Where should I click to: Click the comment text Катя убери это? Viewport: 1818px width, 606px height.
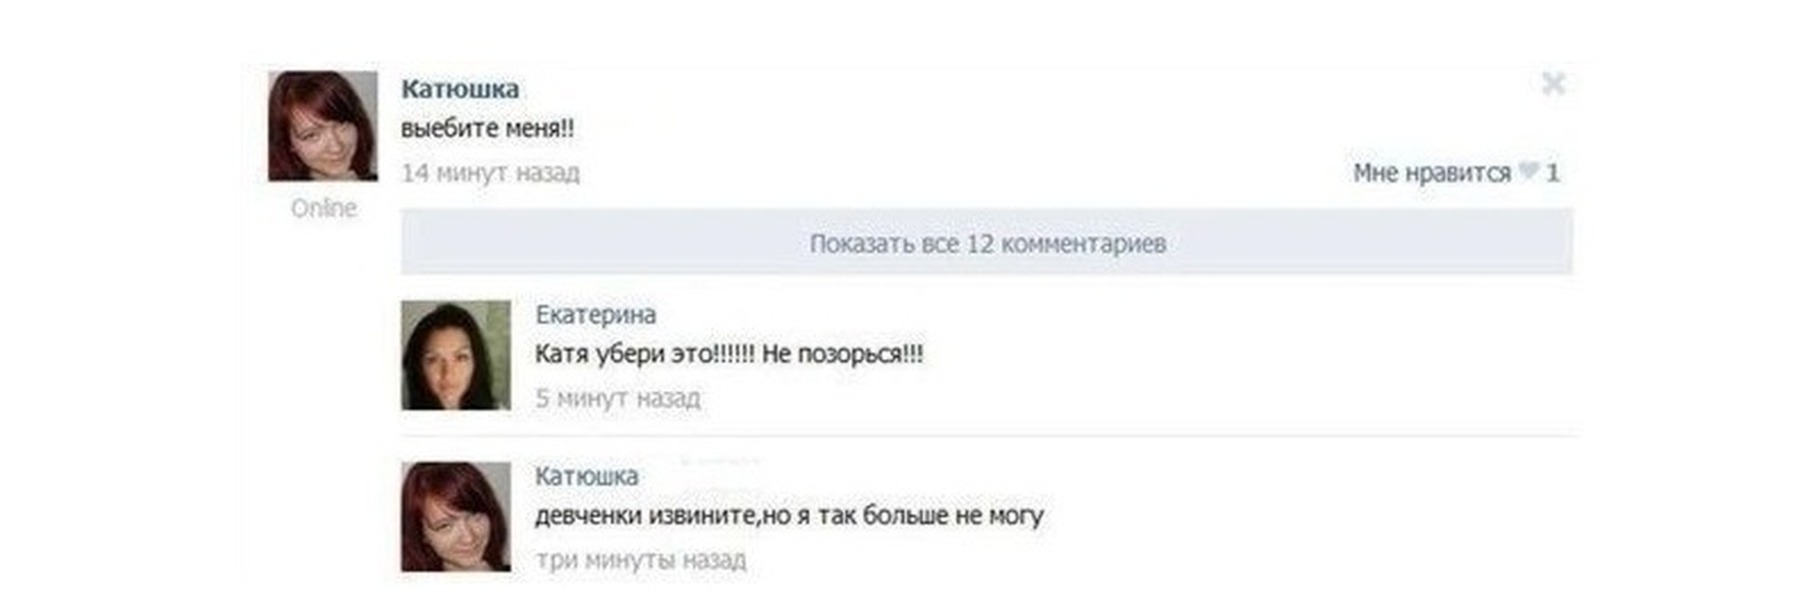(624, 354)
